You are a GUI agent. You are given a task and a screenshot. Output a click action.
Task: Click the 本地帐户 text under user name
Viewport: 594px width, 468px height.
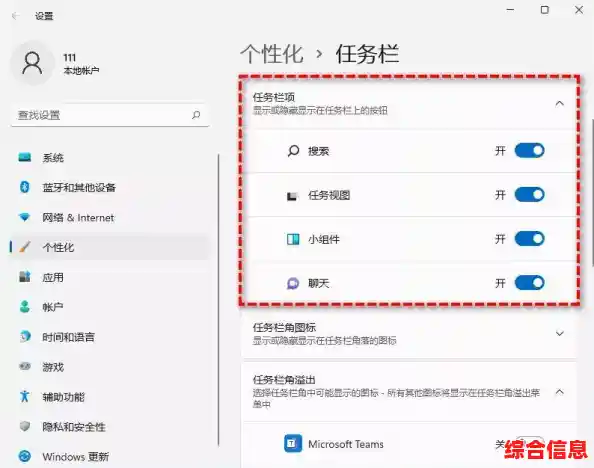tap(81, 70)
